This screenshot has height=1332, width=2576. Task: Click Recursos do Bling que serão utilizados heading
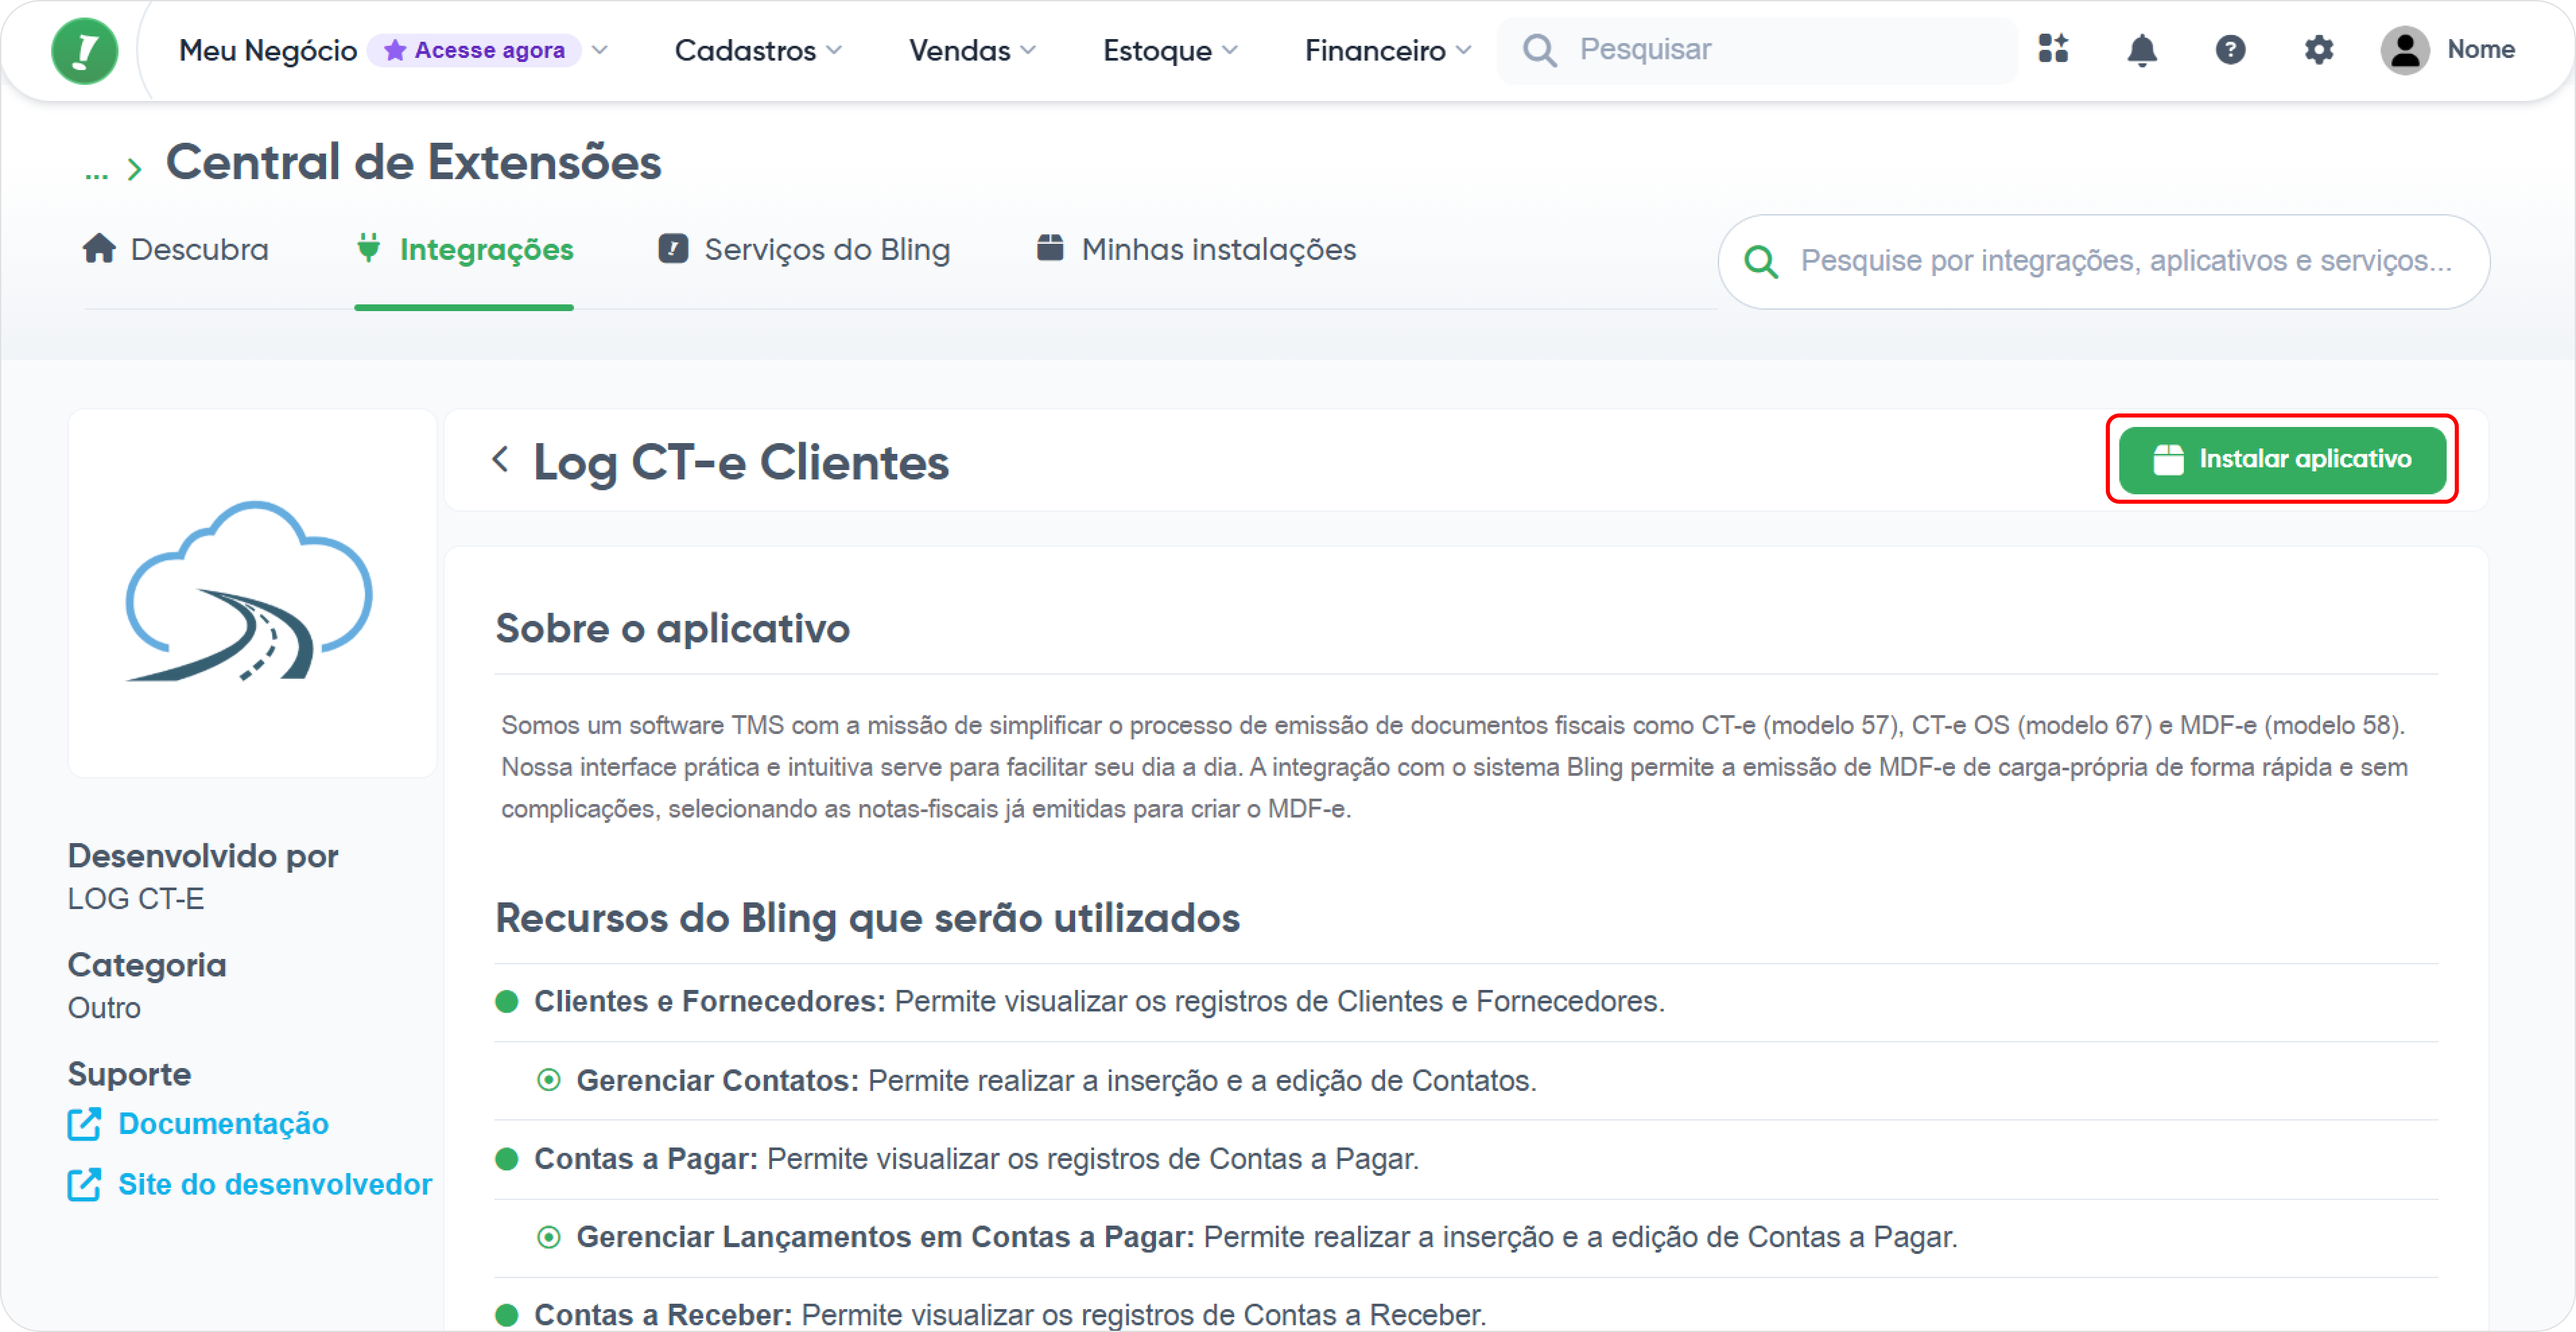click(867, 918)
